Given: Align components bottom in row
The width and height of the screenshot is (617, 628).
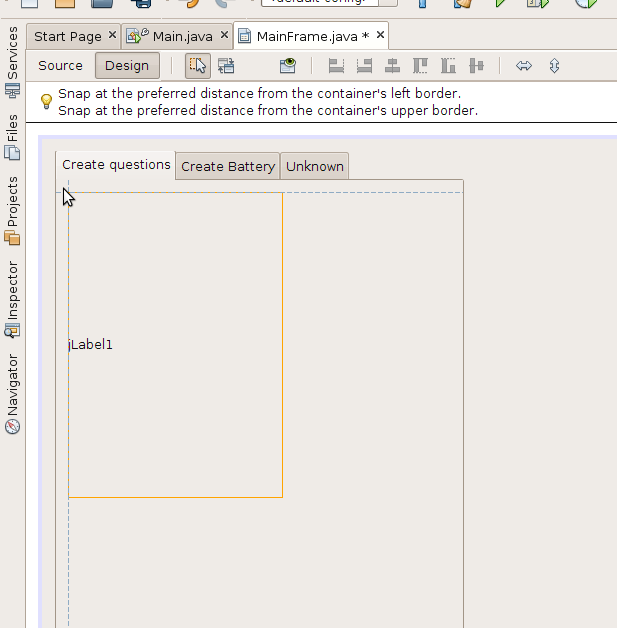Looking at the screenshot, I should coord(448,66).
